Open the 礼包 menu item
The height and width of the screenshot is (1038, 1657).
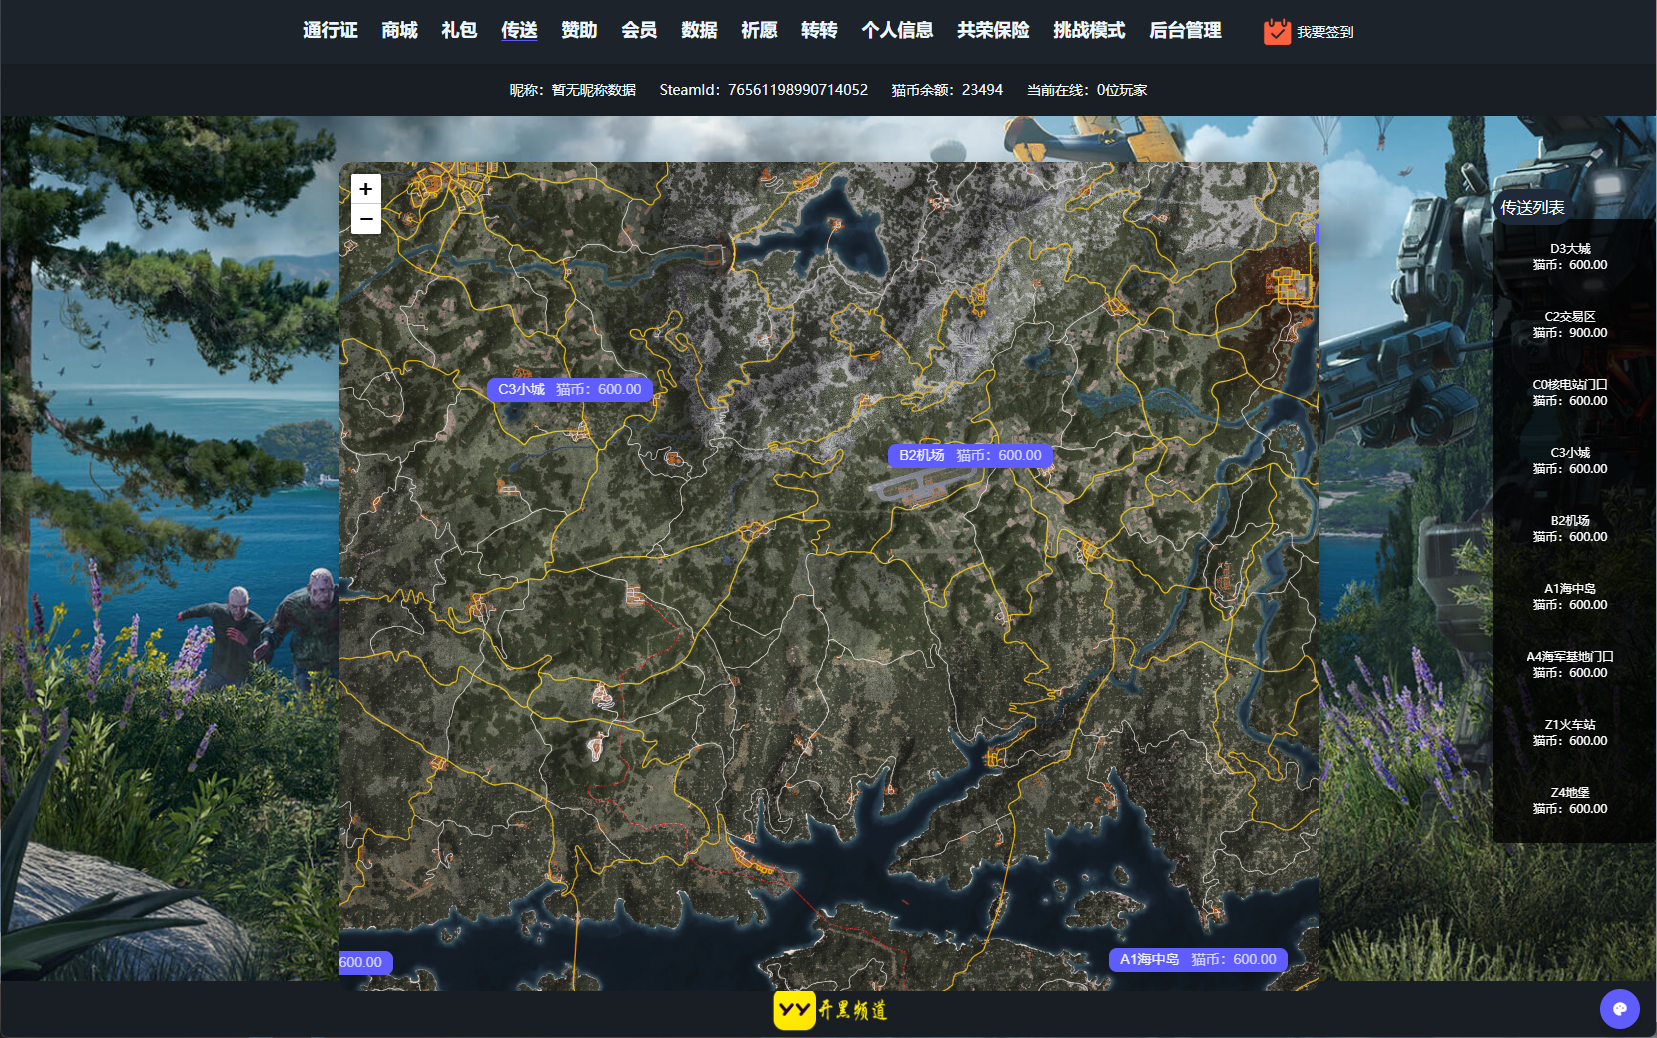pos(459,31)
